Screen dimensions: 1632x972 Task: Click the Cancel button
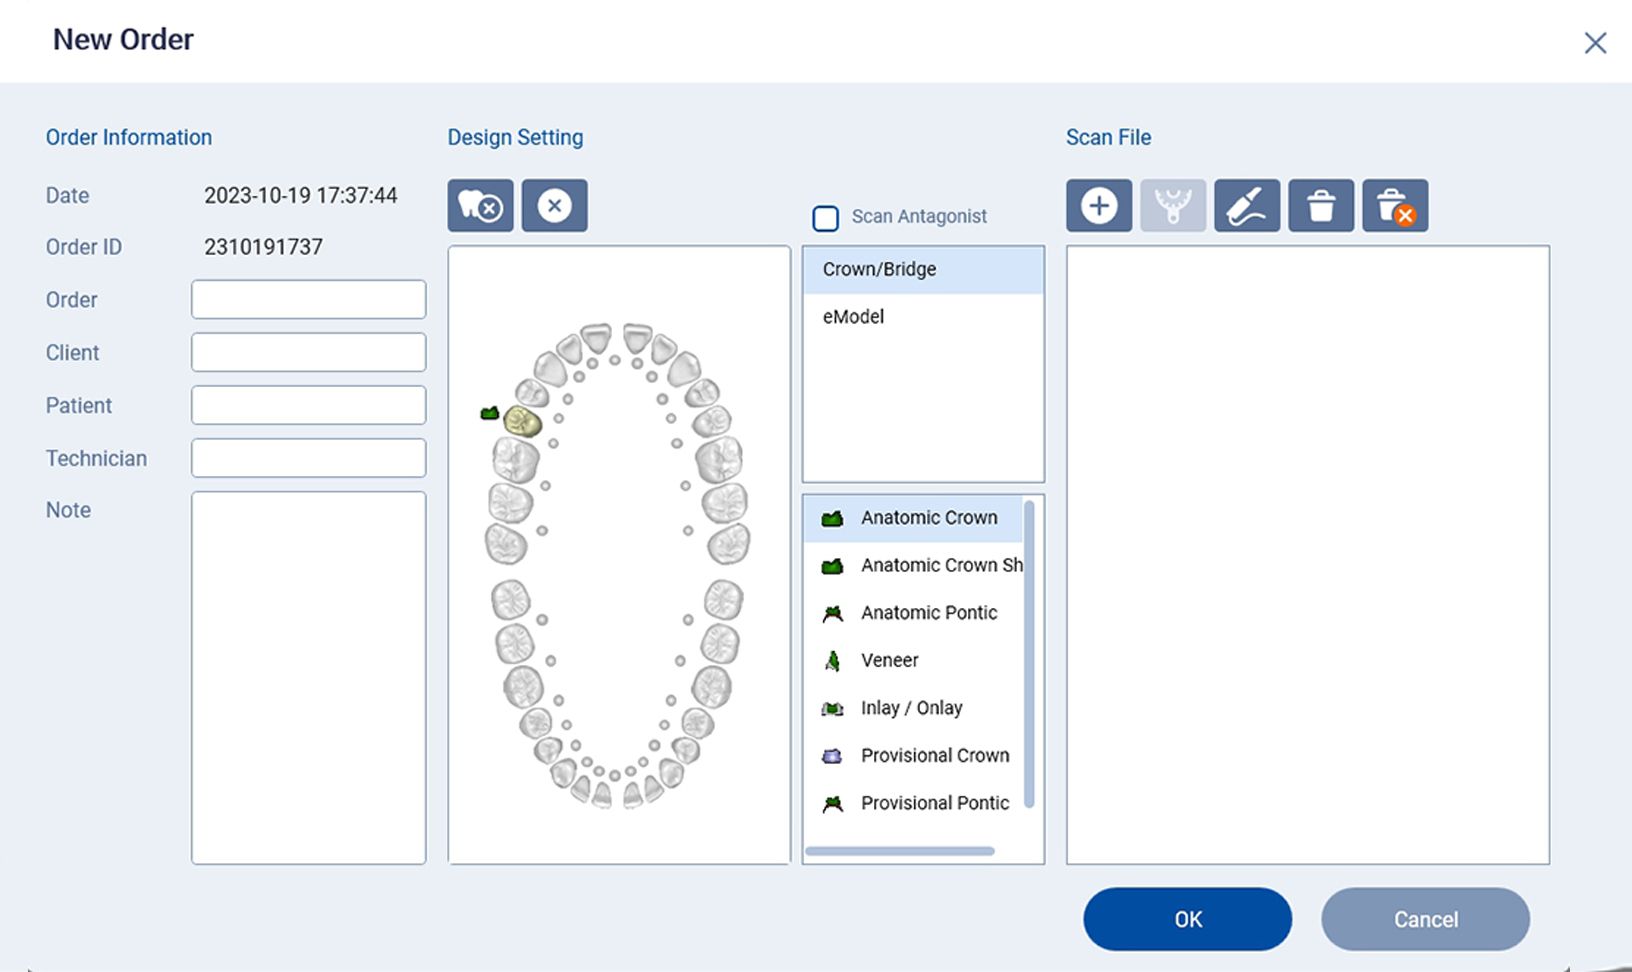point(1425,918)
